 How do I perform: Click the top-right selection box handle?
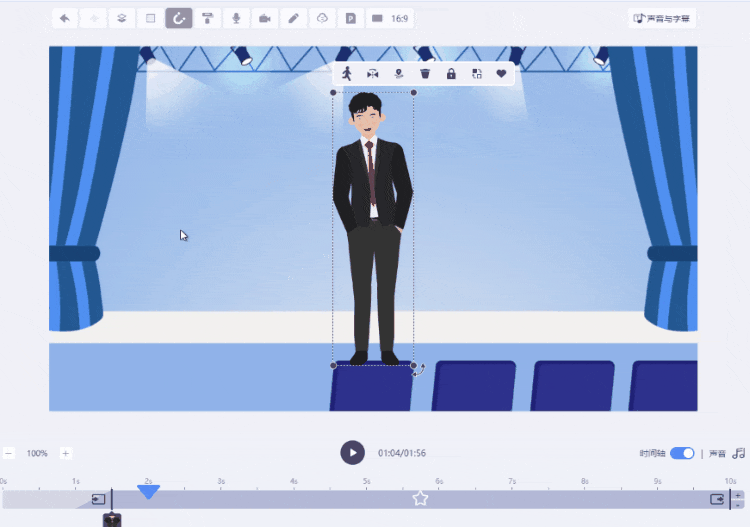414,93
